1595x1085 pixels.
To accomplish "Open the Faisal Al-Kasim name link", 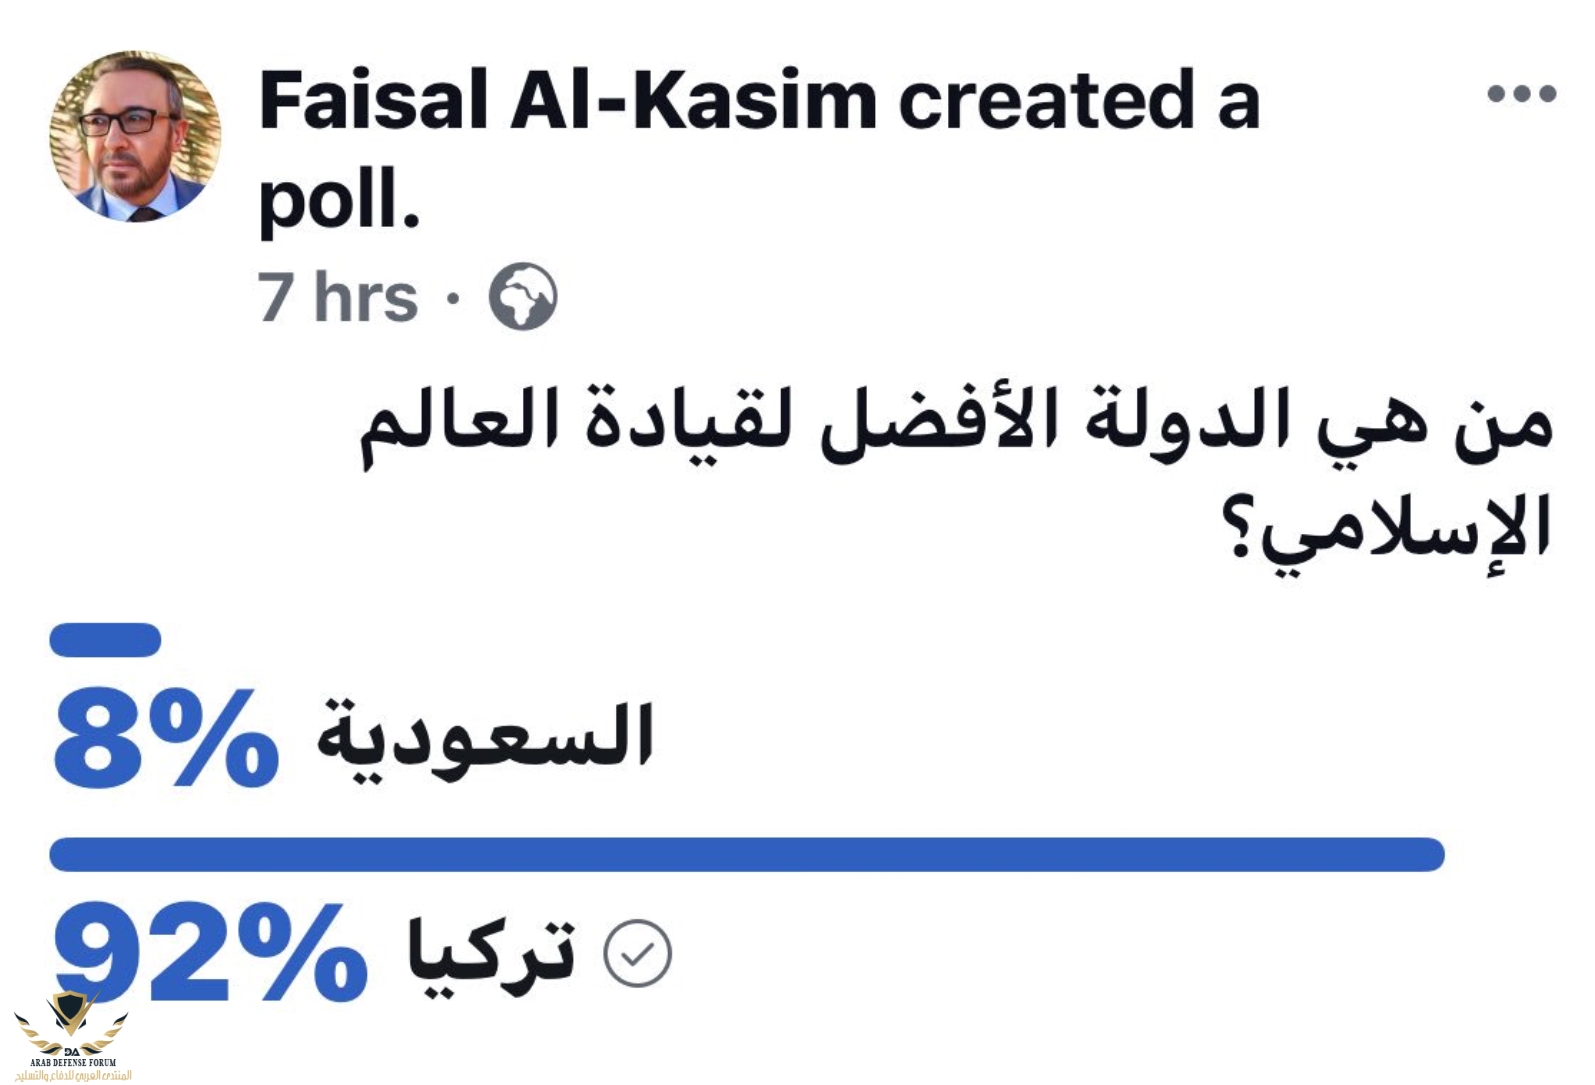I will click(567, 101).
